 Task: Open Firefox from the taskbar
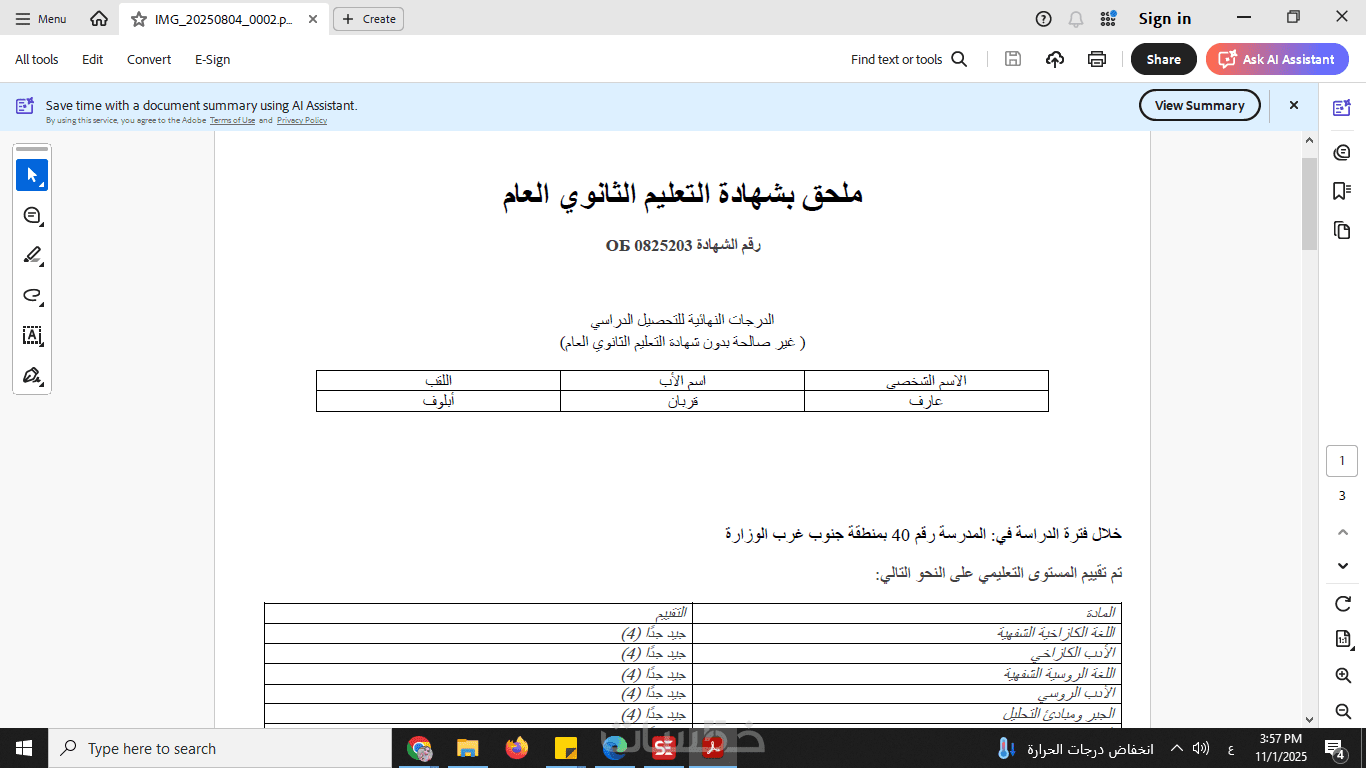click(517, 748)
